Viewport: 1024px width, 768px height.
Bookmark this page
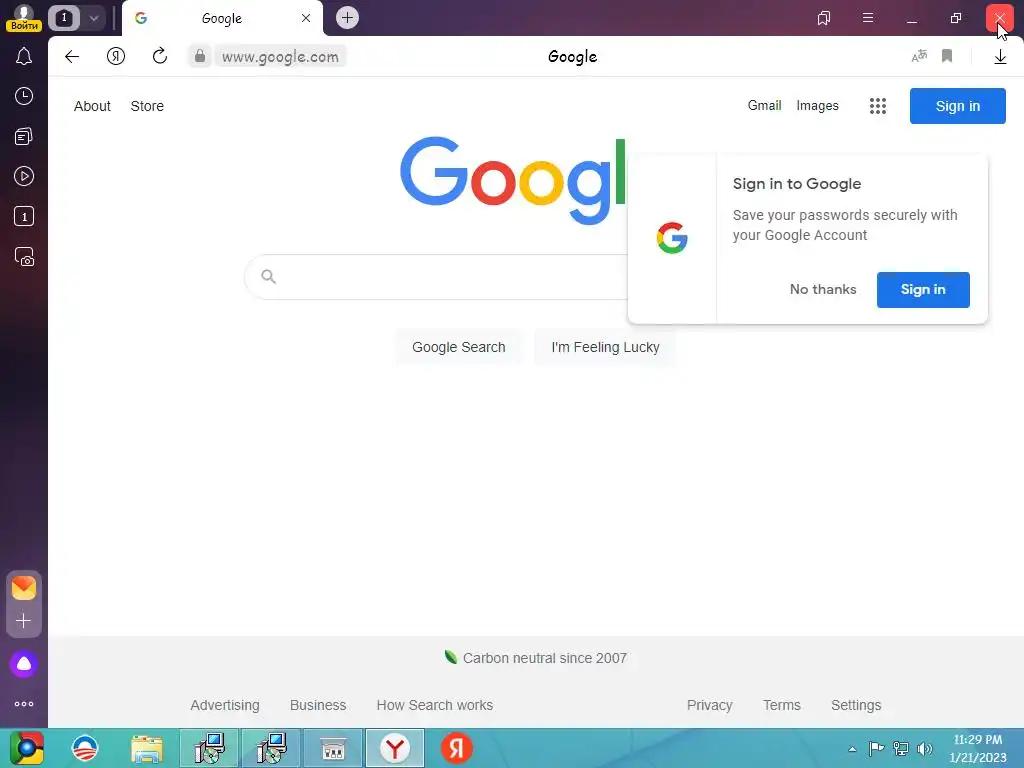click(x=947, y=56)
